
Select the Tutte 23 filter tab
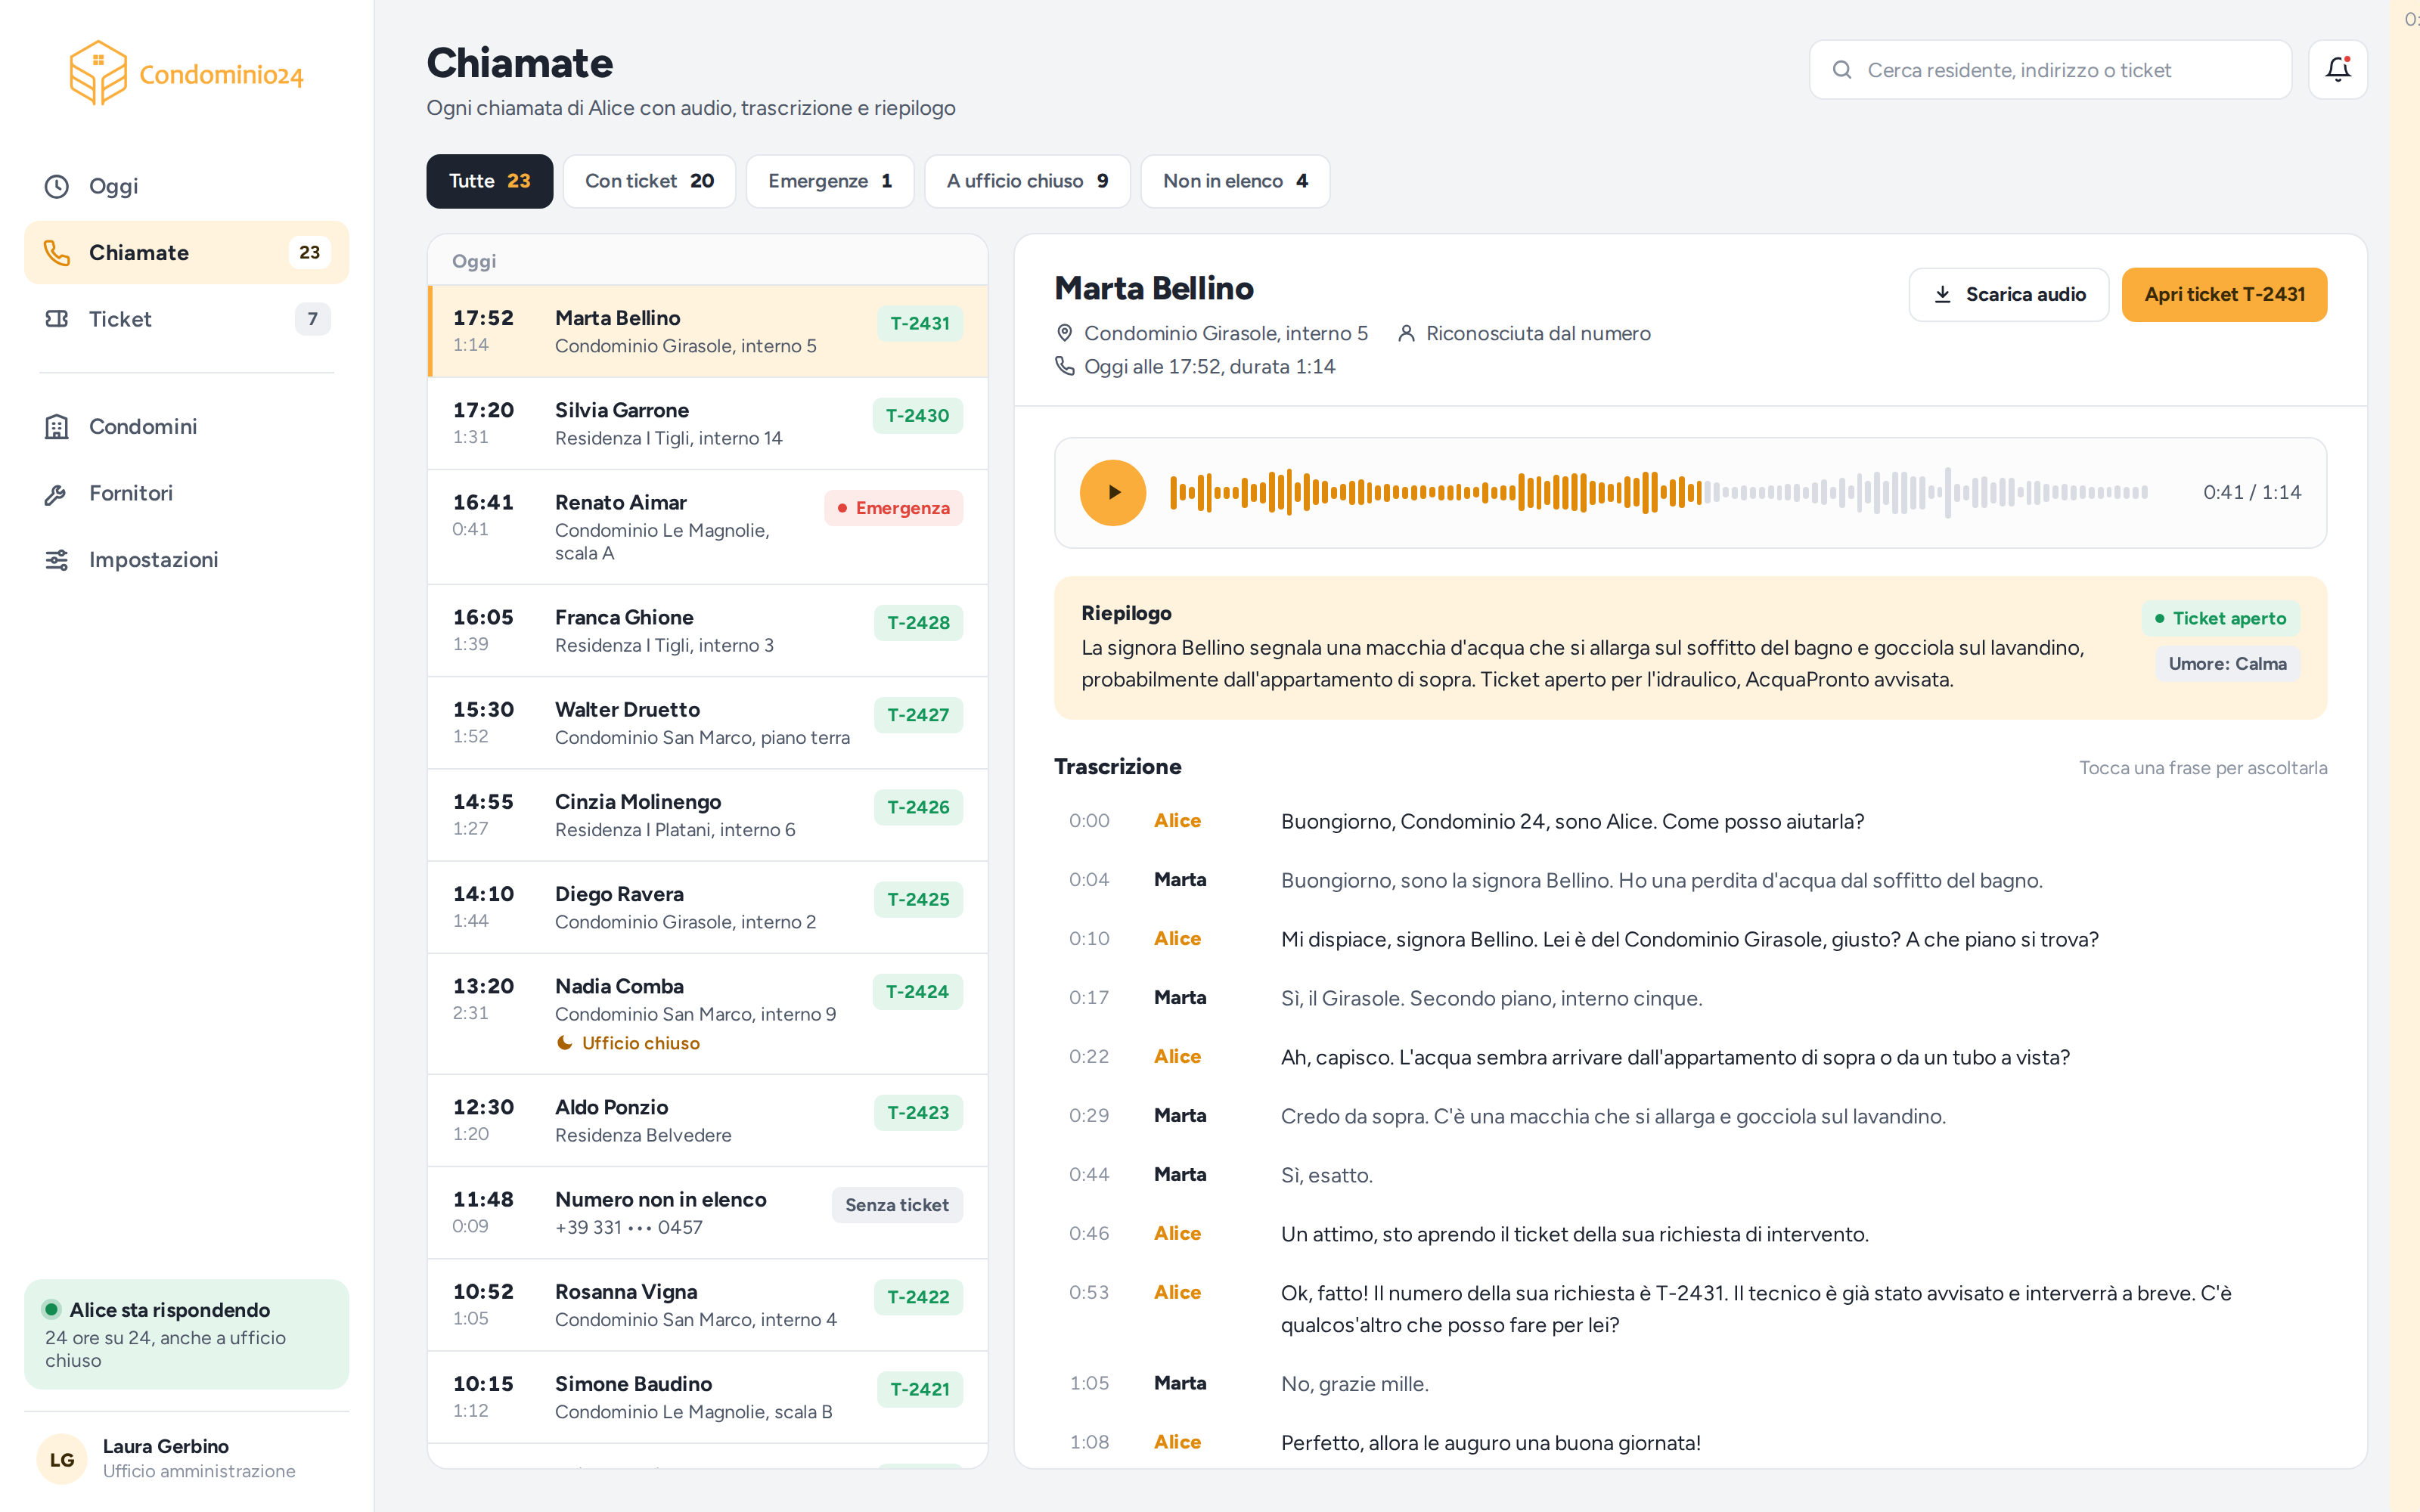489,181
